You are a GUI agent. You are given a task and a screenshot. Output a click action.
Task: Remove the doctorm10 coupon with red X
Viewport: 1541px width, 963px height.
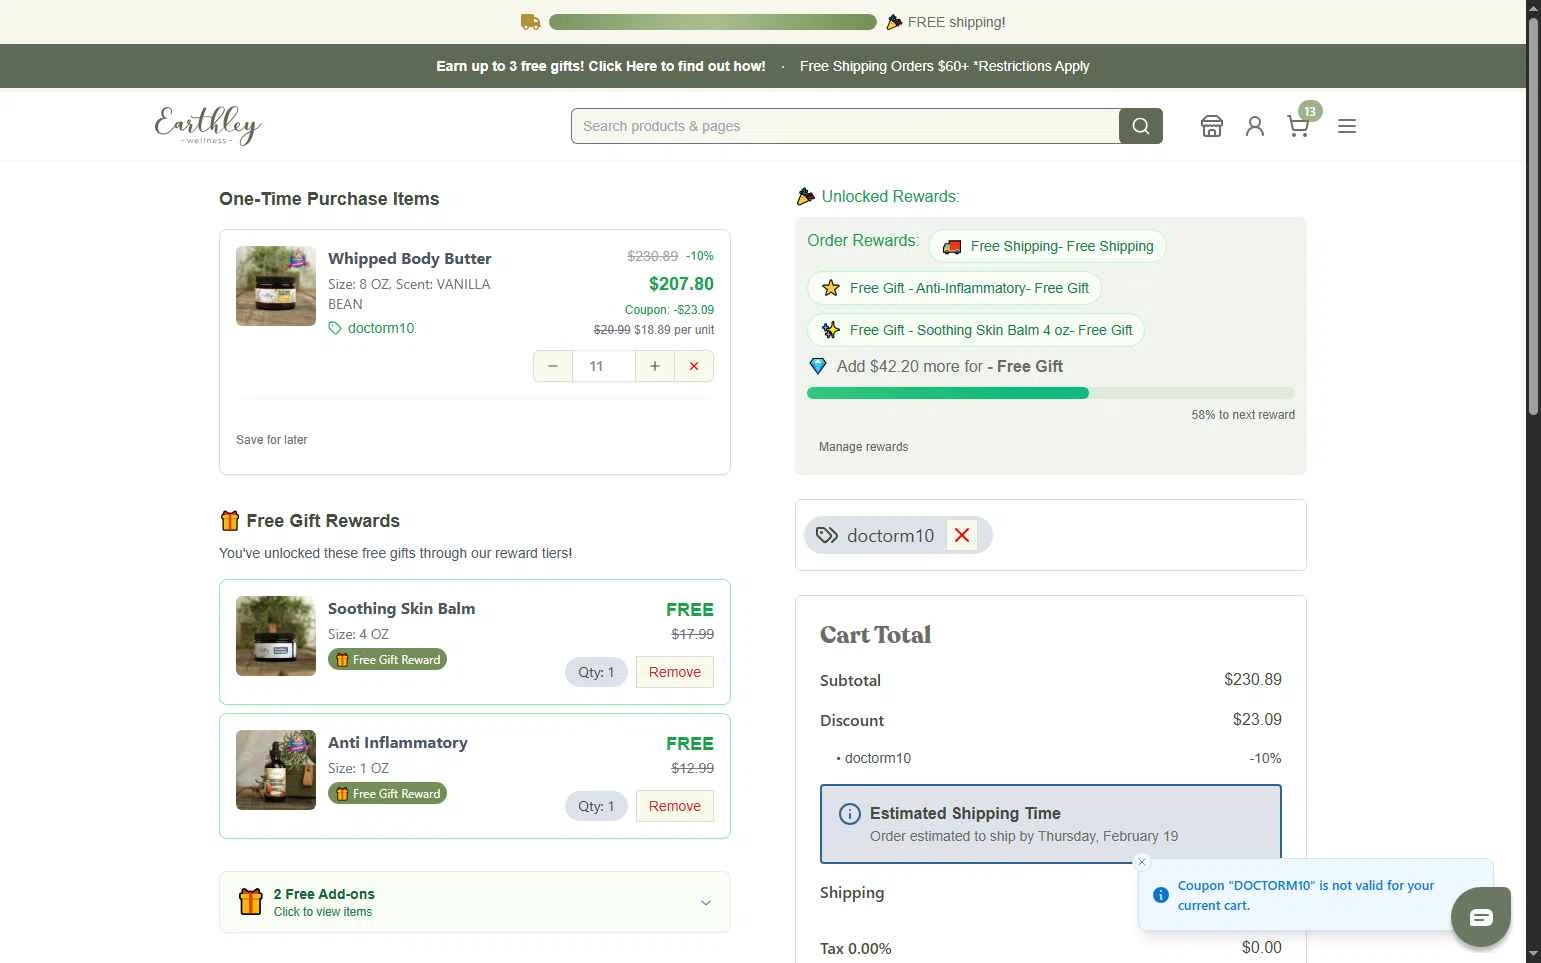(x=962, y=535)
